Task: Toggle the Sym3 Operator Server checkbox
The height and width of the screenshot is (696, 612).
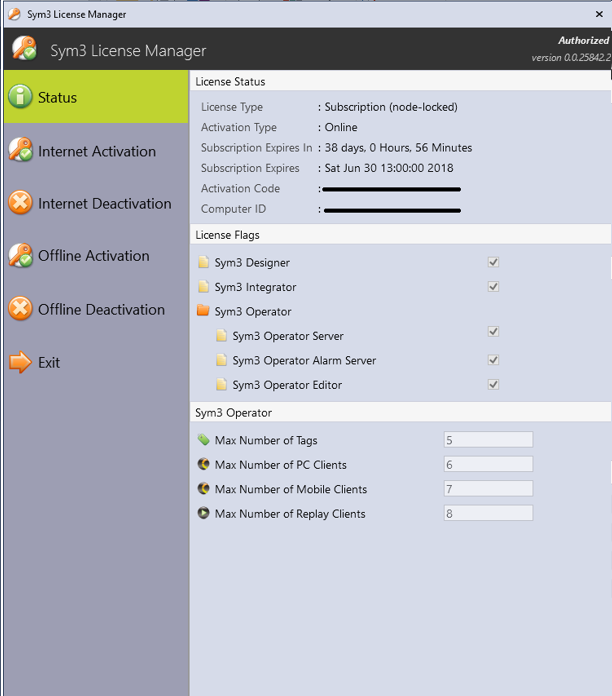Action: [x=493, y=331]
